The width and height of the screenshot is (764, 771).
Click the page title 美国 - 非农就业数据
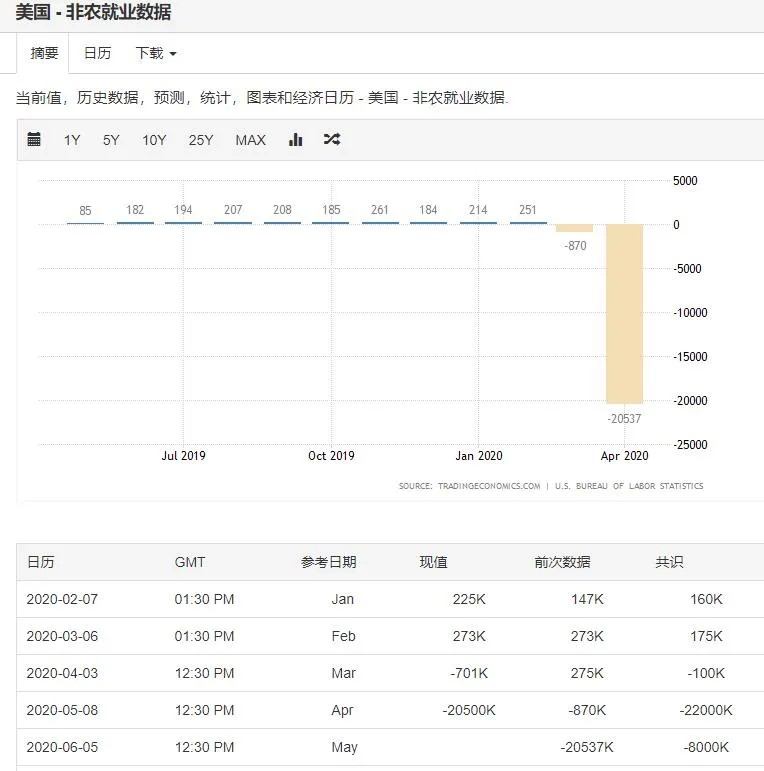point(93,12)
